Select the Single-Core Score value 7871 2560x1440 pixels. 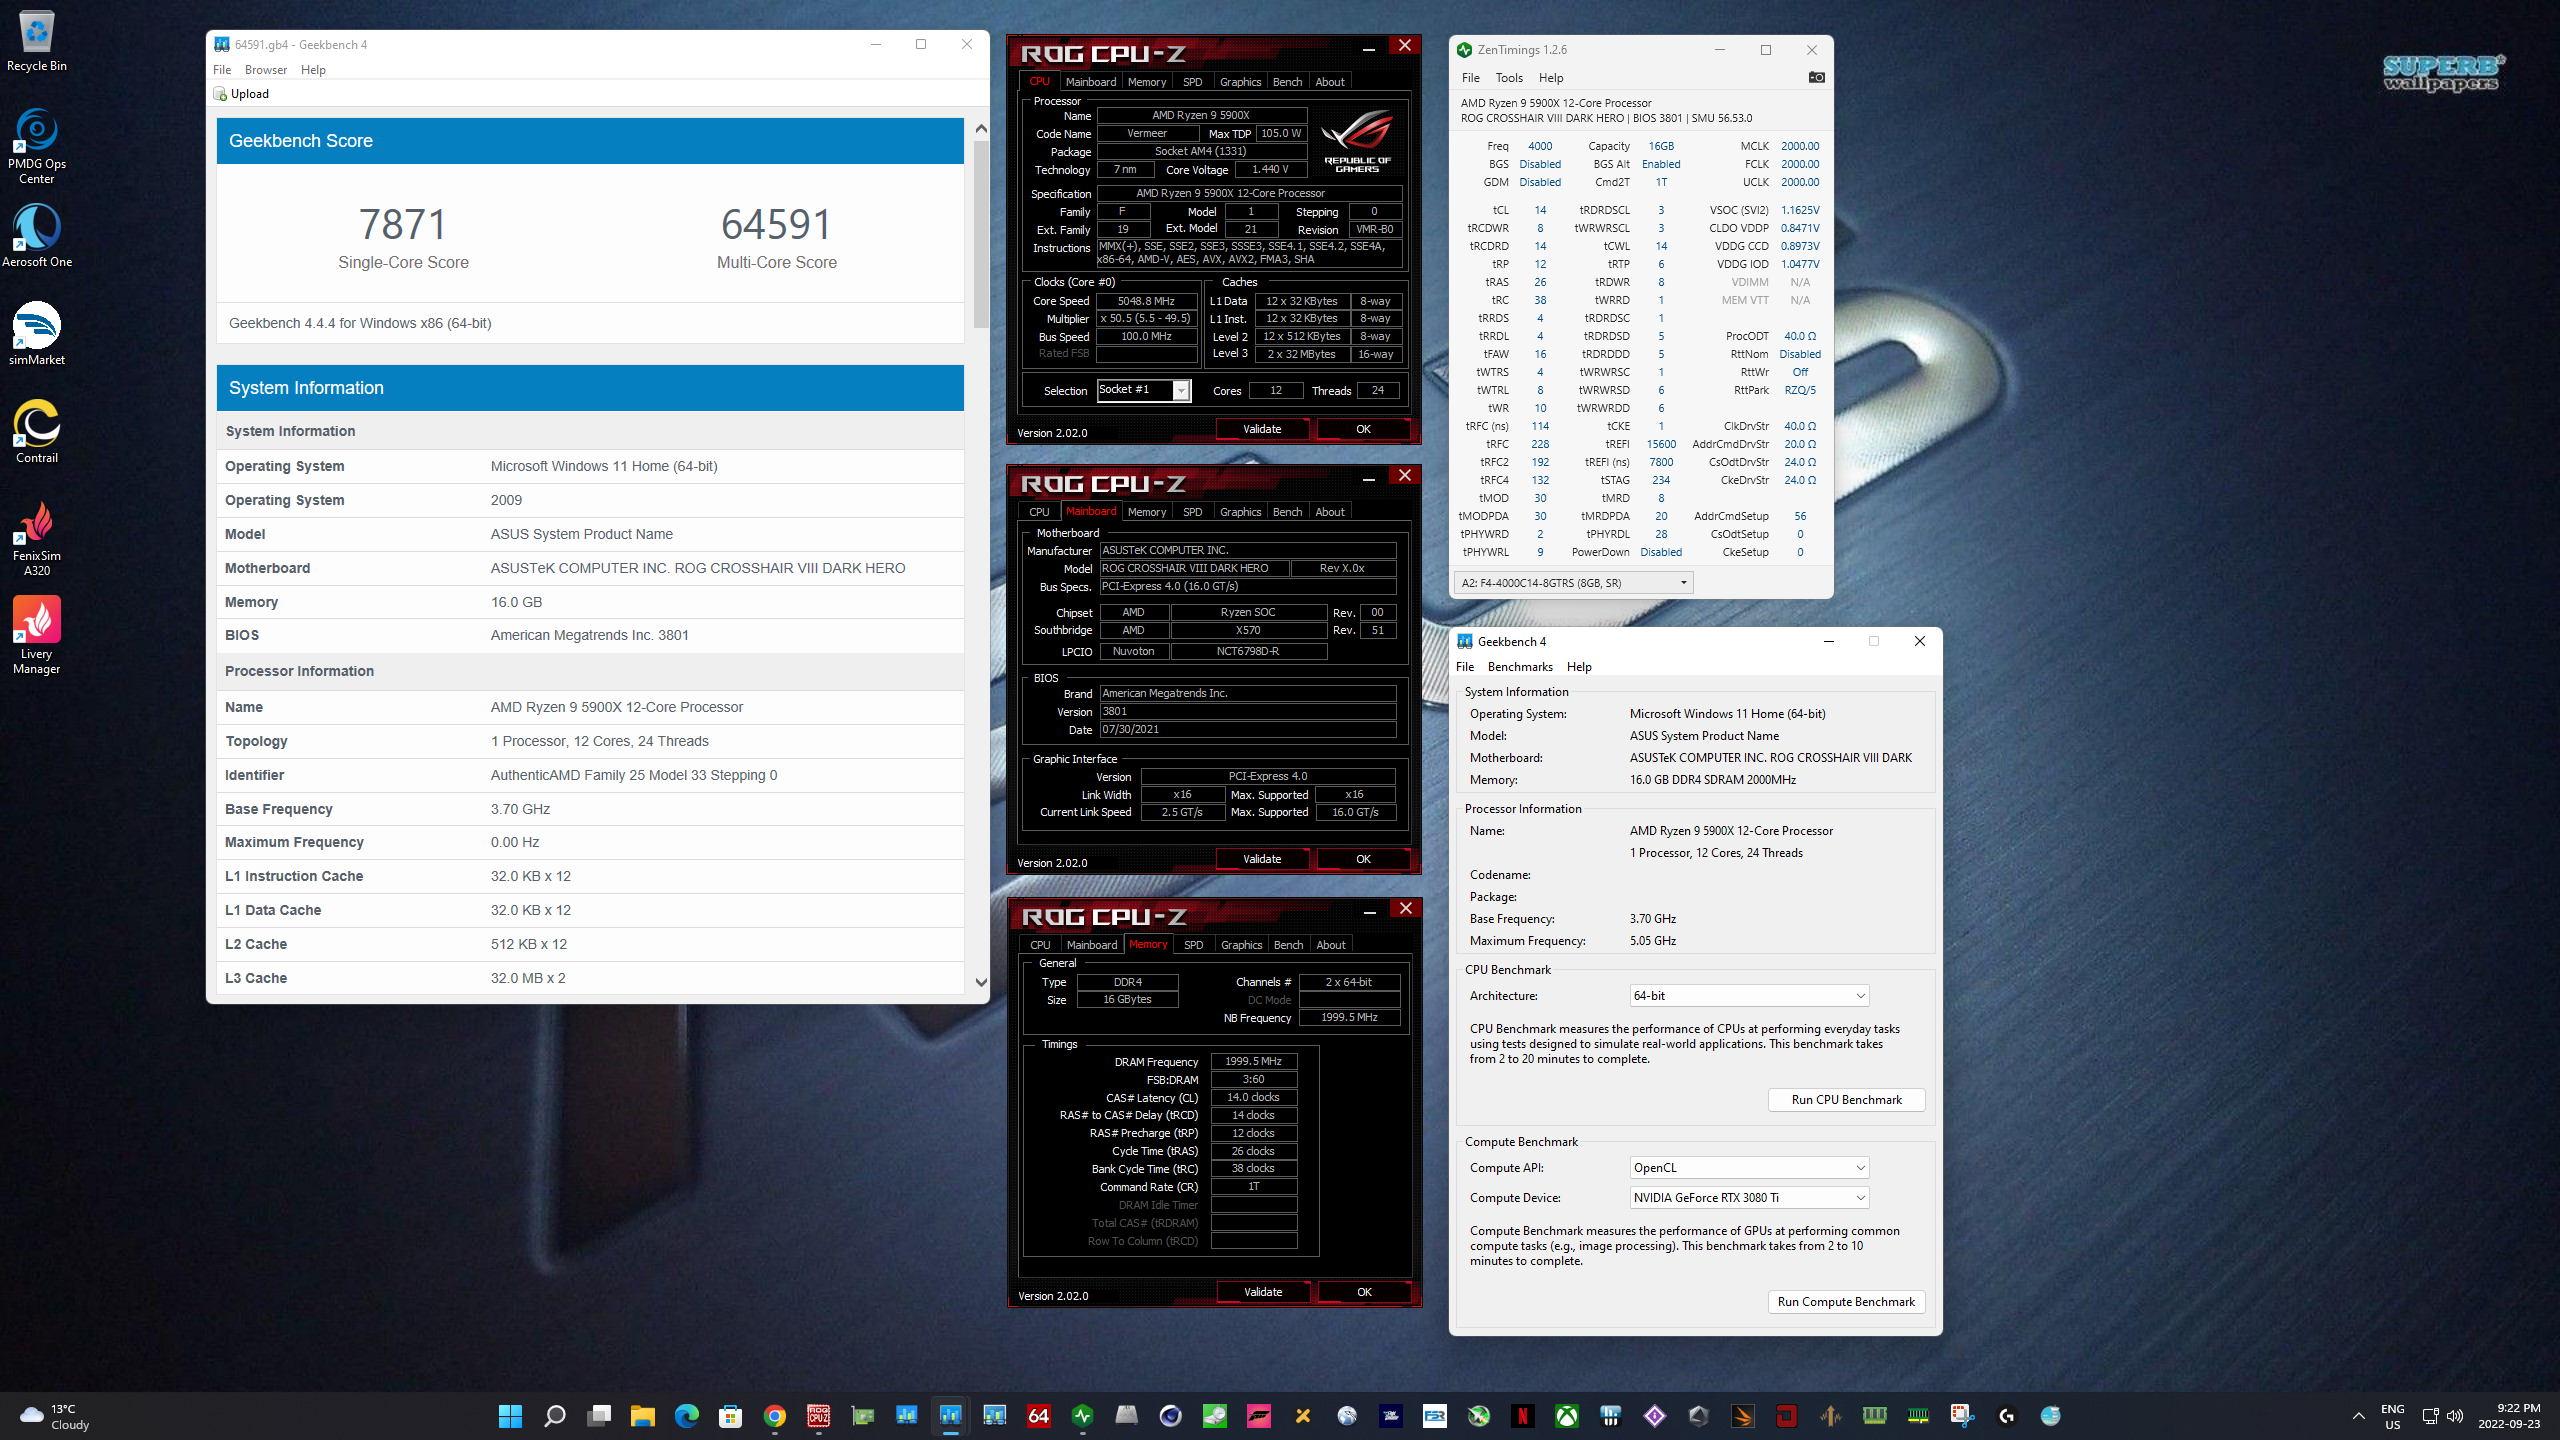403,224
